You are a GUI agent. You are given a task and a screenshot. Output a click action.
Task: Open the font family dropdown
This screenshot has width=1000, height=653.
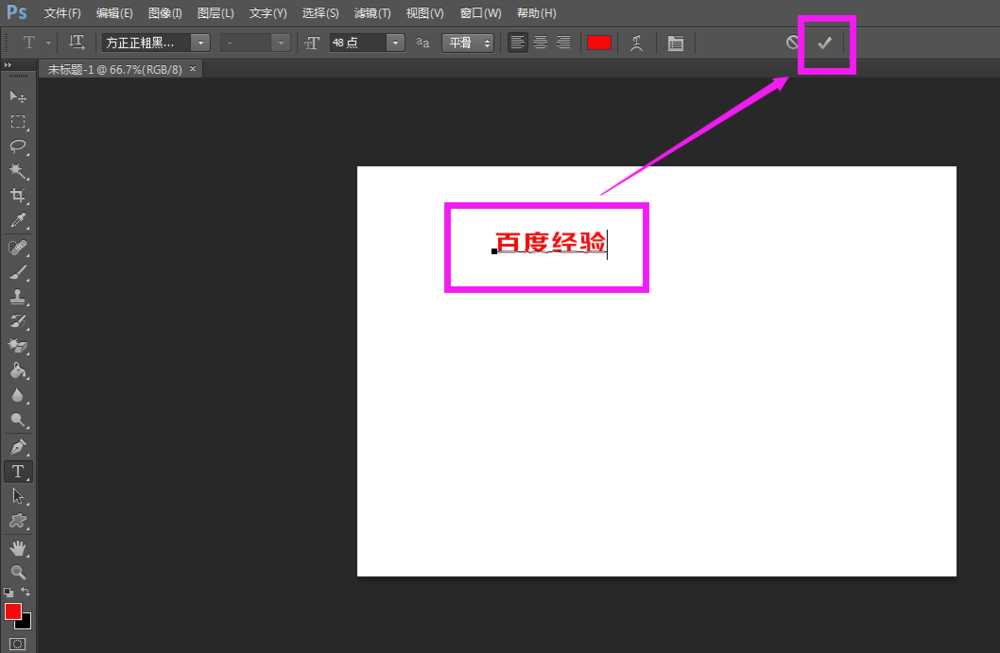click(199, 42)
